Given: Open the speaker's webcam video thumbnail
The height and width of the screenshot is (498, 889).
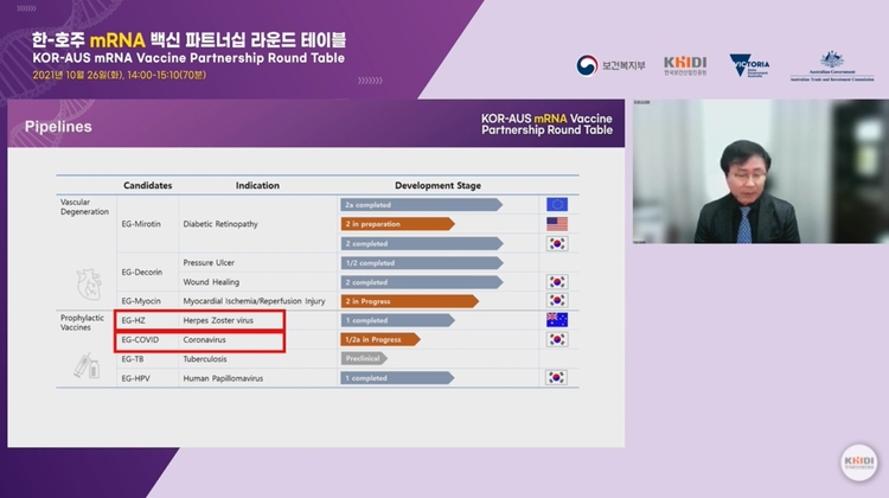Looking at the screenshot, I should coord(758,171).
